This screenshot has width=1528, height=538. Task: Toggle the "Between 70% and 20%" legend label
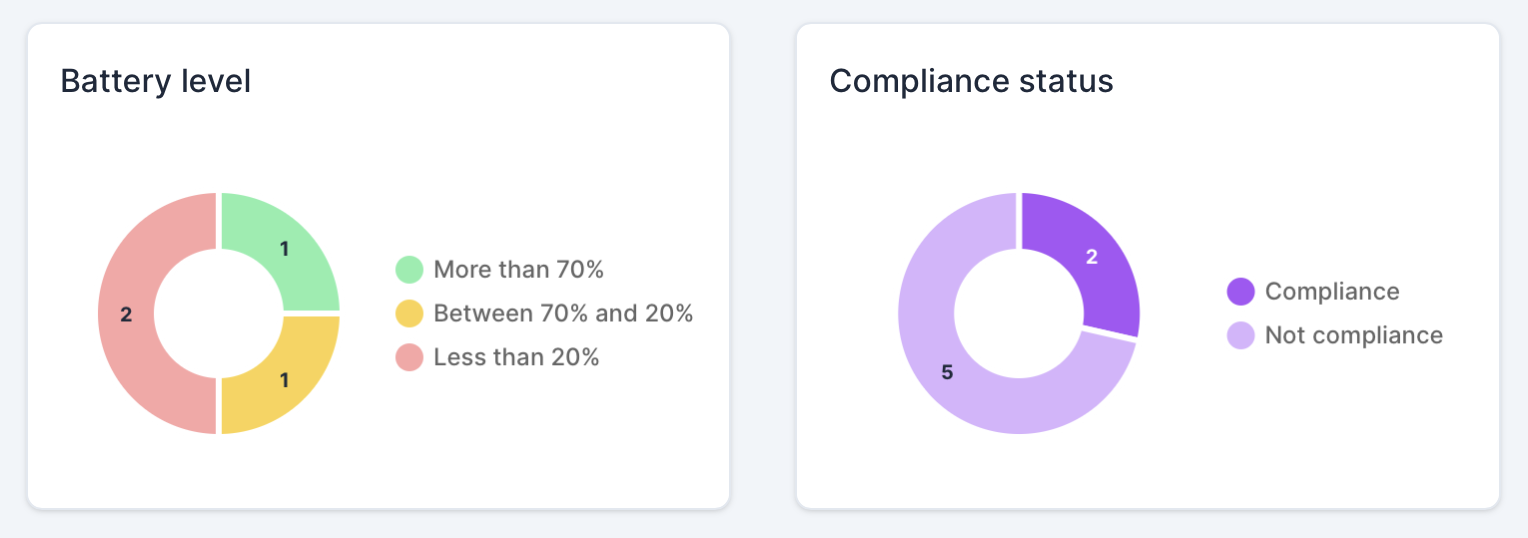tap(563, 314)
